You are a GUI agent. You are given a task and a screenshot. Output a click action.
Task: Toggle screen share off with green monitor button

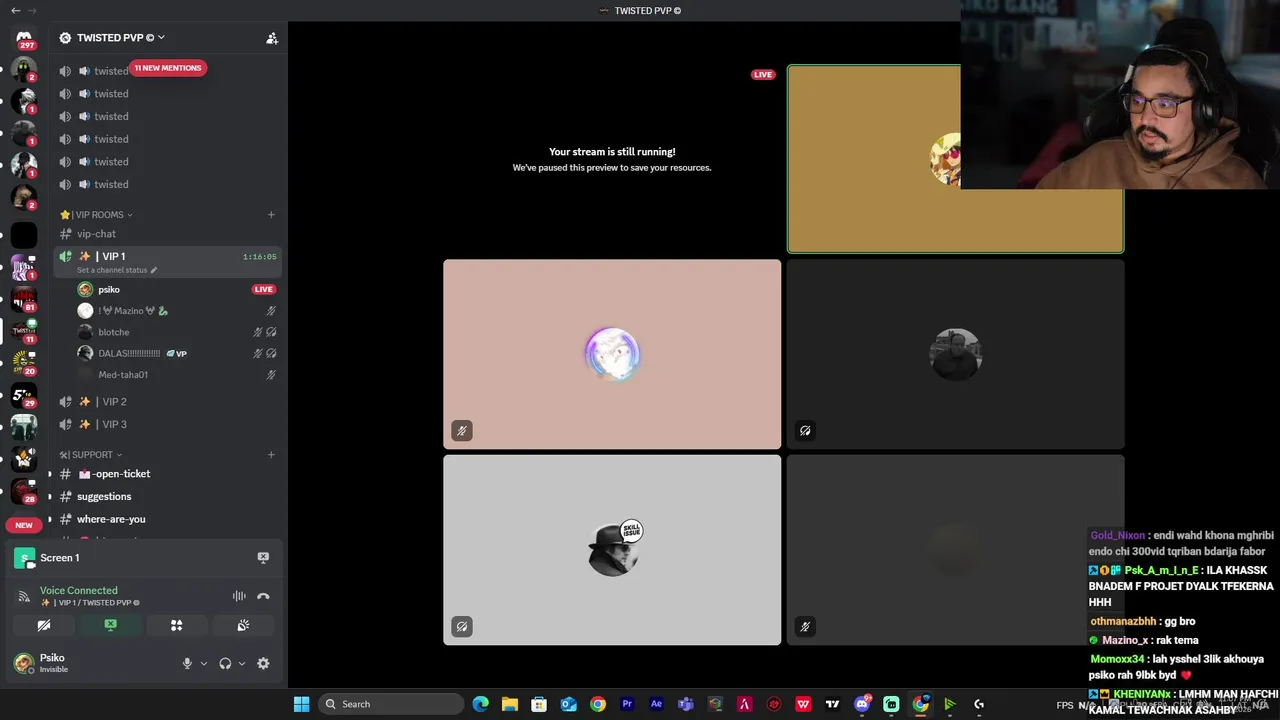coord(111,625)
